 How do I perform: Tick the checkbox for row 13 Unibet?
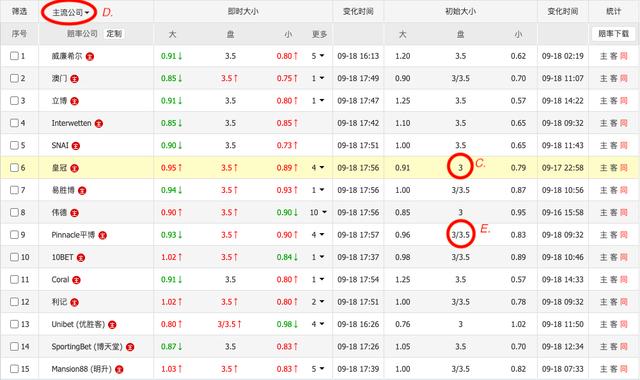point(14,324)
